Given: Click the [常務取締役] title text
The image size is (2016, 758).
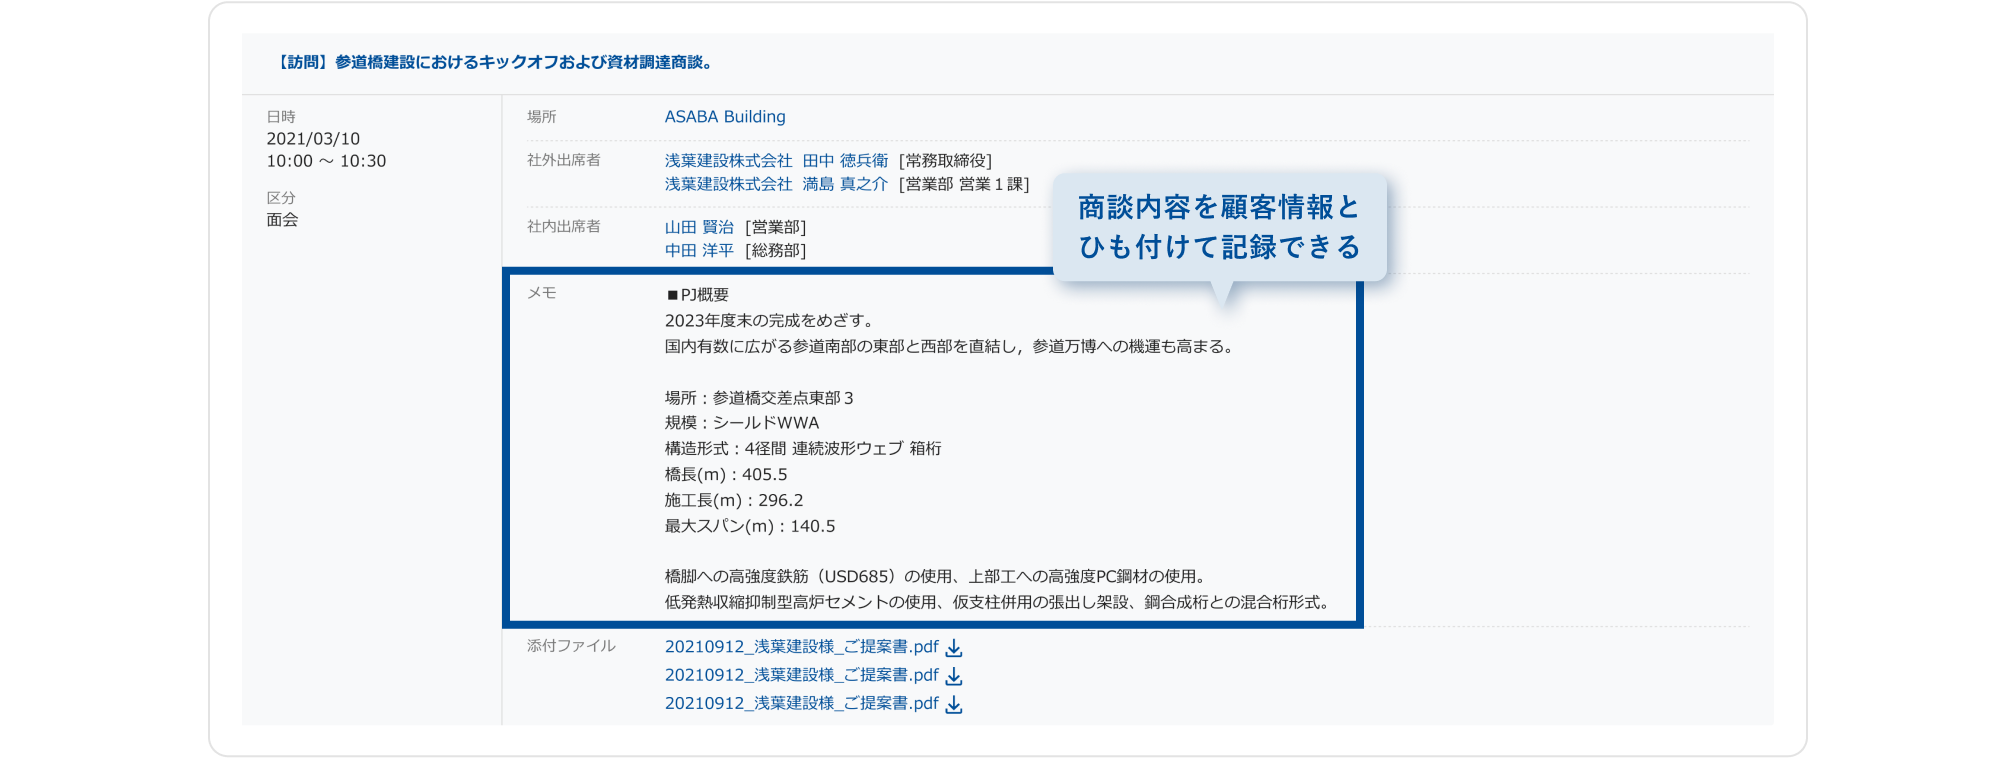Looking at the screenshot, I should point(945,161).
